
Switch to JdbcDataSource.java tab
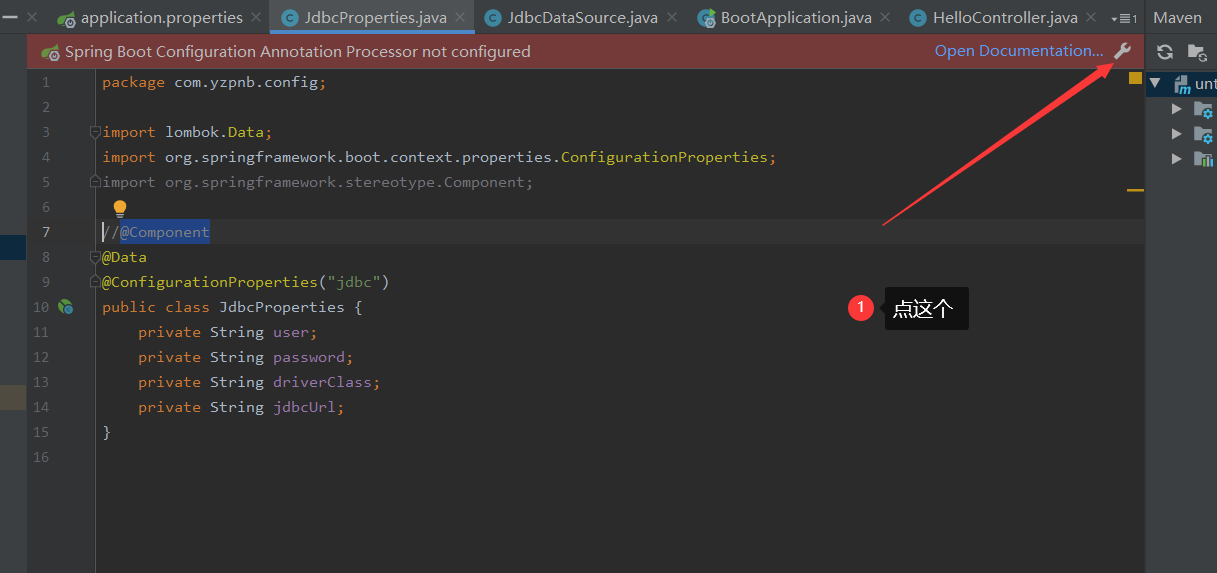(x=583, y=18)
